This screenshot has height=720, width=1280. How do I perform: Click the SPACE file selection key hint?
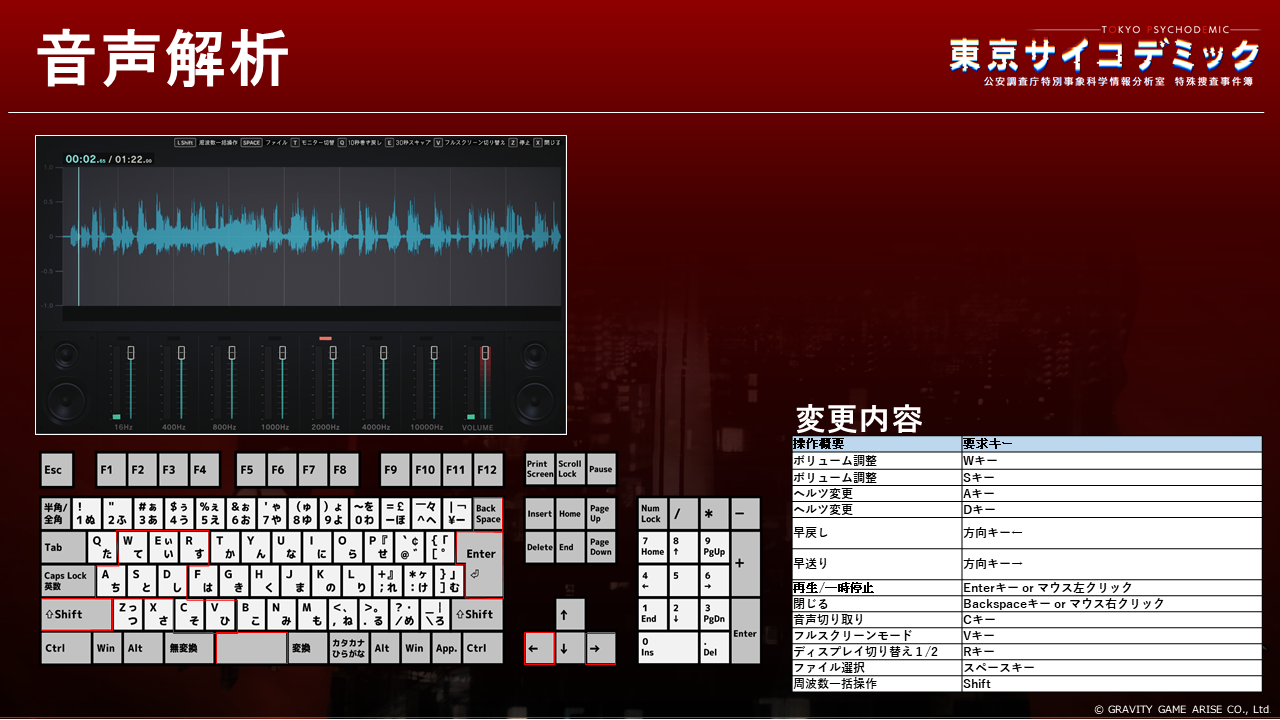coord(264,142)
